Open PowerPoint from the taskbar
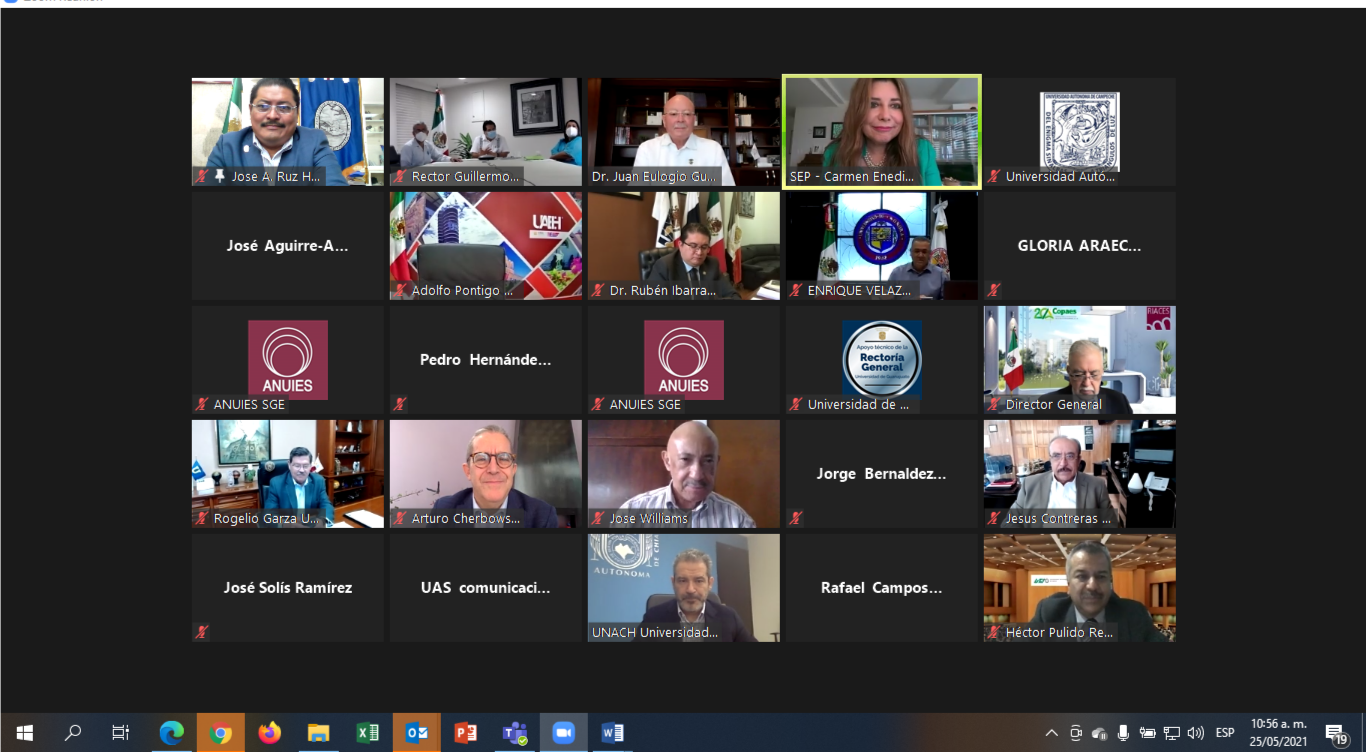Screen dimensions: 1366x752 [x=466, y=733]
